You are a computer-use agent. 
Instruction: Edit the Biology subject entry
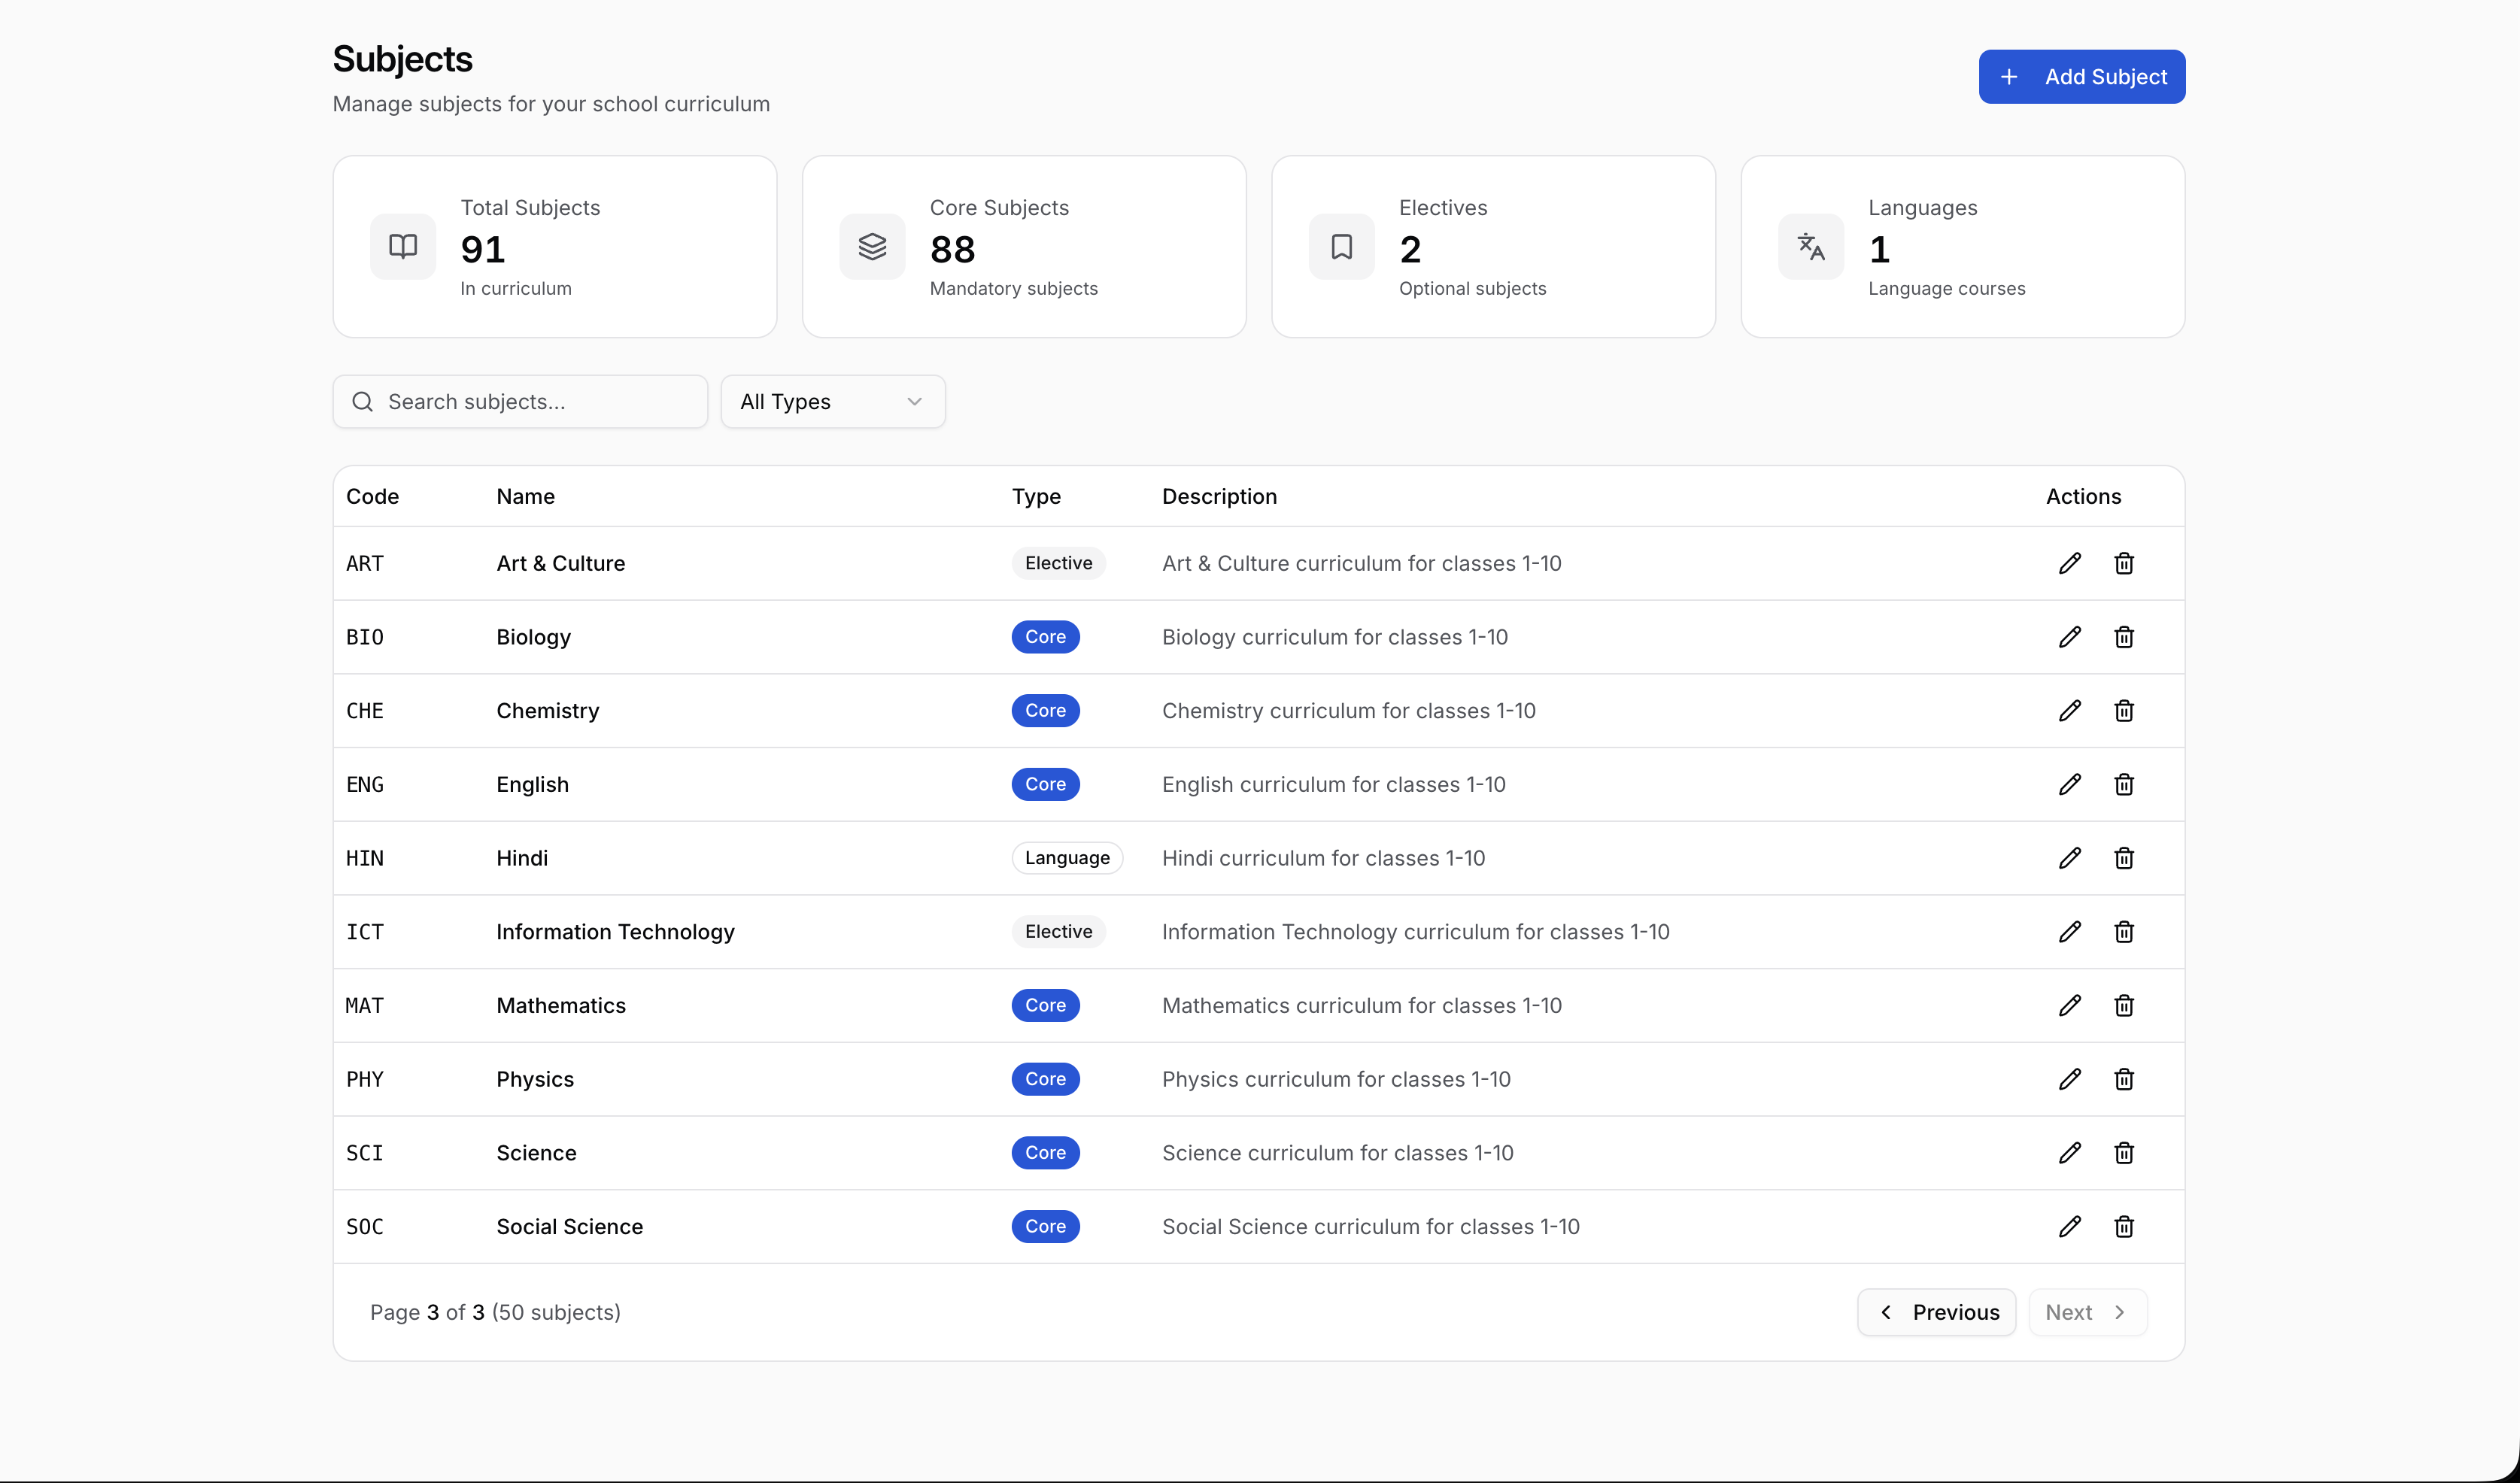[x=2070, y=637]
